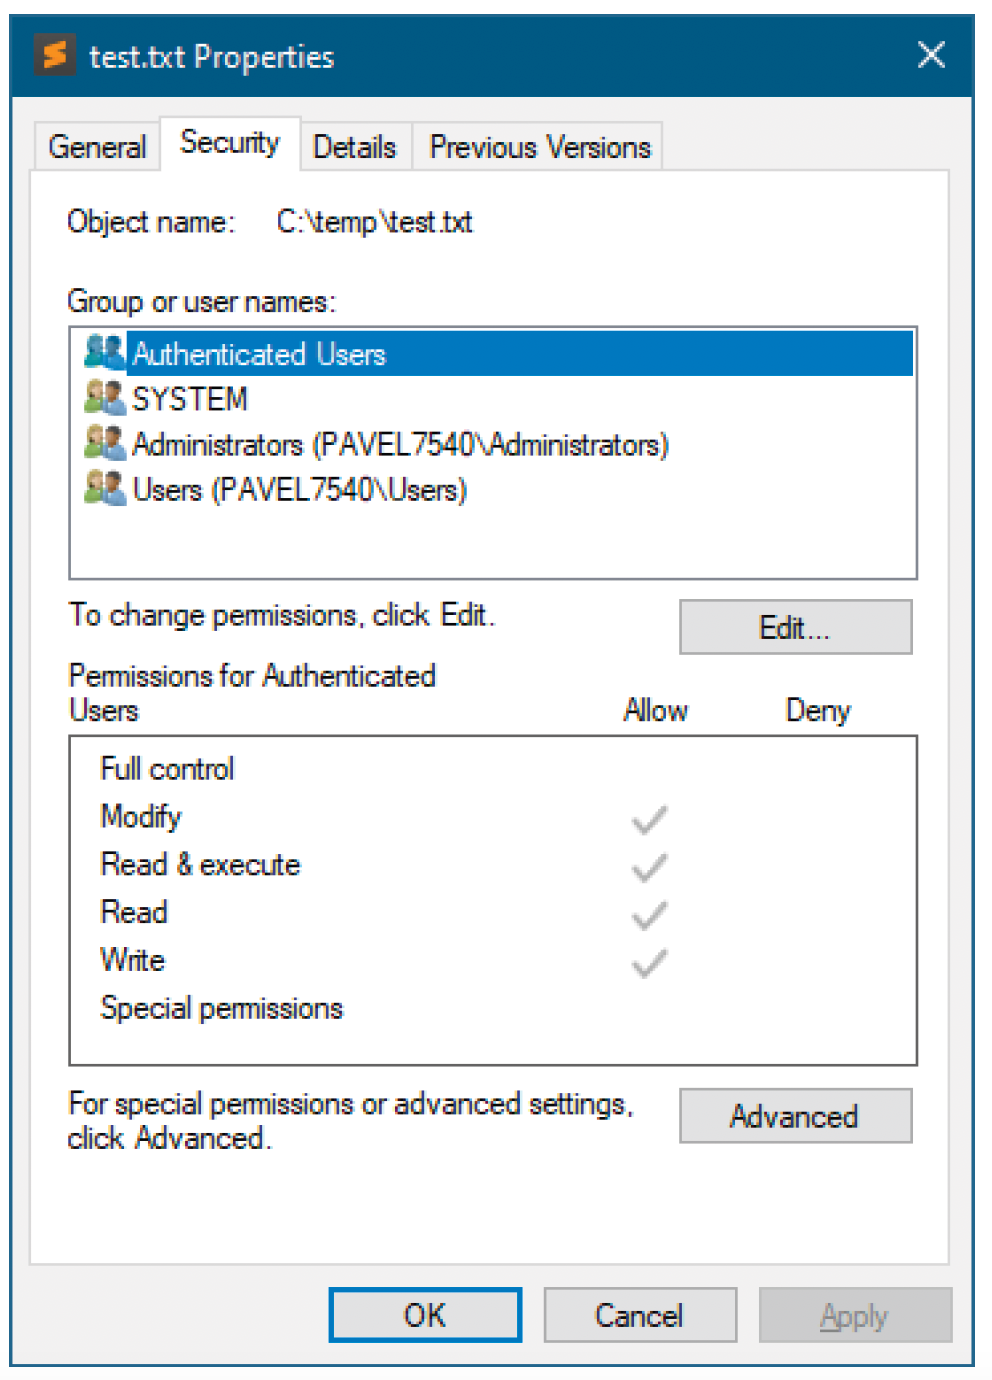This screenshot has width=992, height=1380.
Task: Click the Read allow checkmark
Action: pos(649,915)
